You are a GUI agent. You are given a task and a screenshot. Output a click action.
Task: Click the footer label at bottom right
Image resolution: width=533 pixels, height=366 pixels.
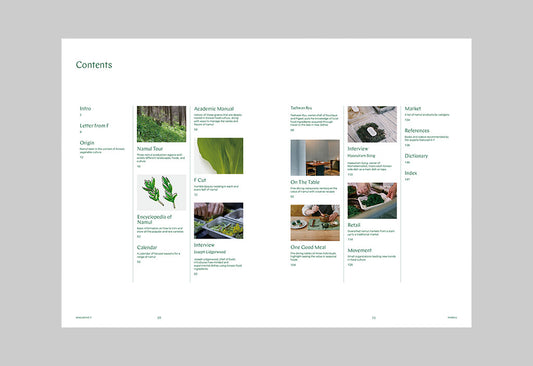(x=452, y=317)
